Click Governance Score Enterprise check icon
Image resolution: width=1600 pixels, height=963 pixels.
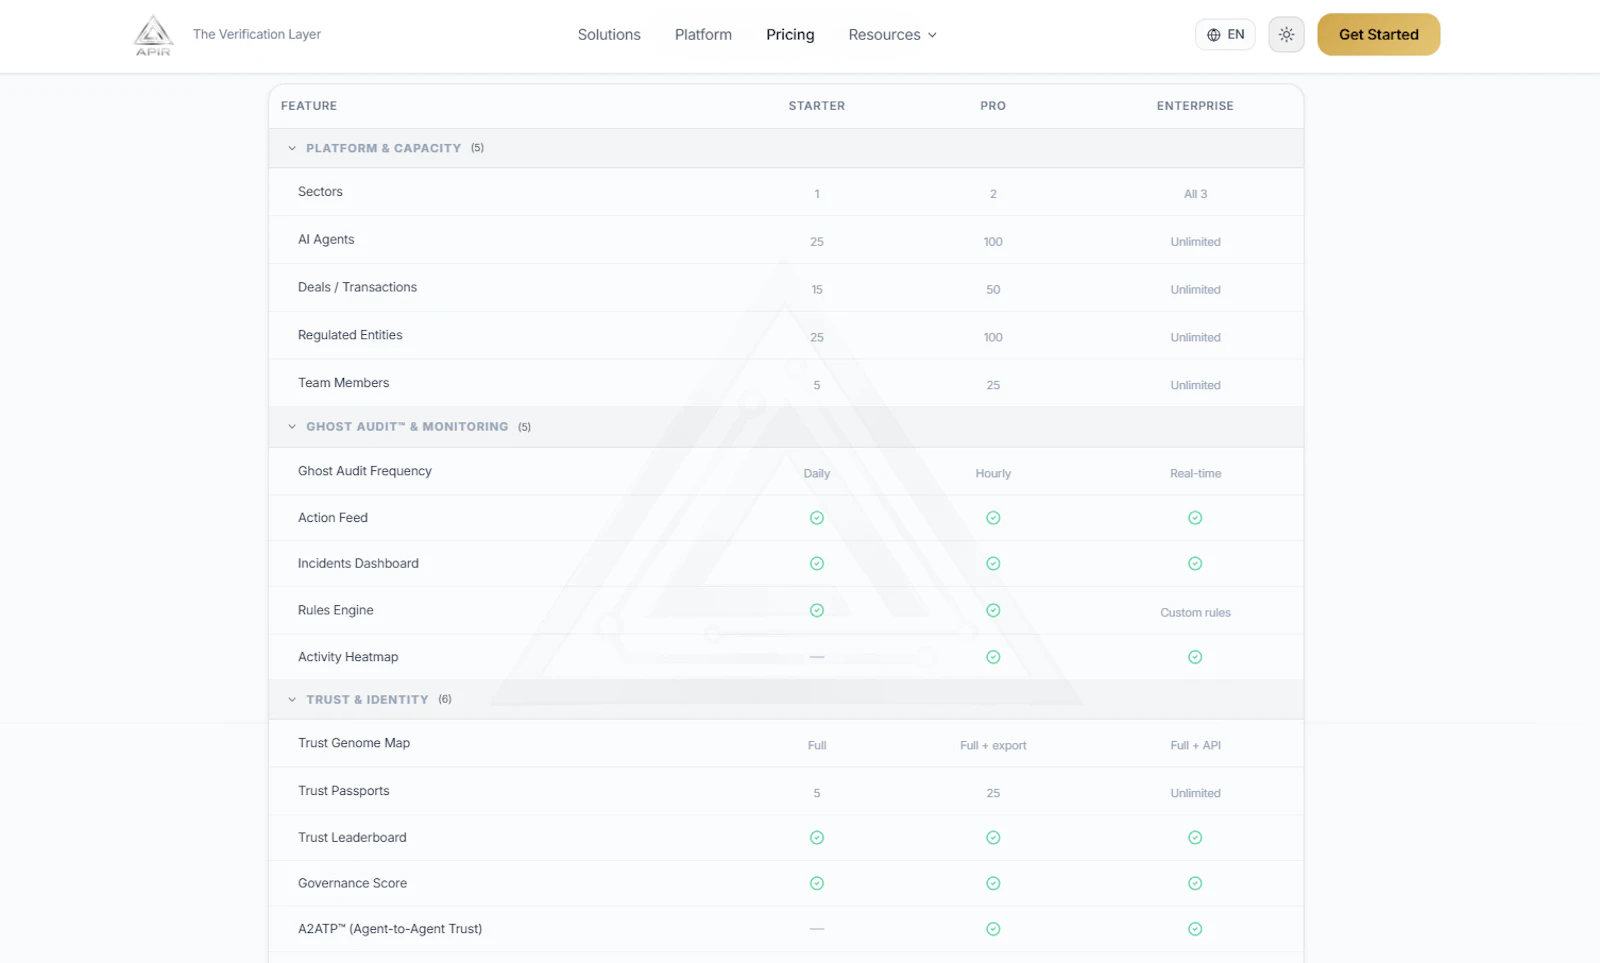[1195, 884]
